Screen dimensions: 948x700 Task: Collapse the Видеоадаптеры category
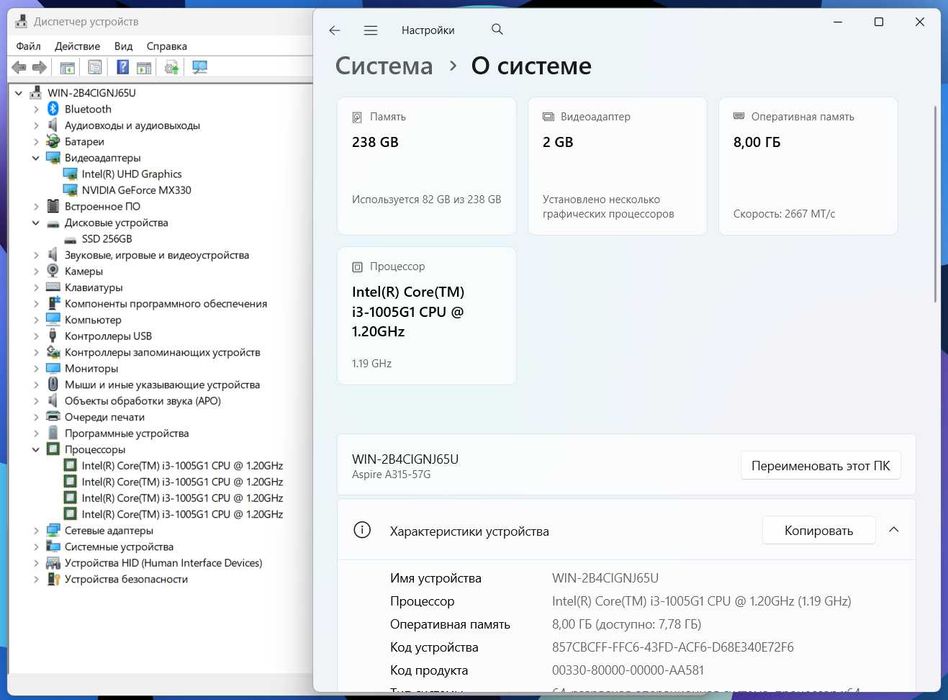coord(36,158)
